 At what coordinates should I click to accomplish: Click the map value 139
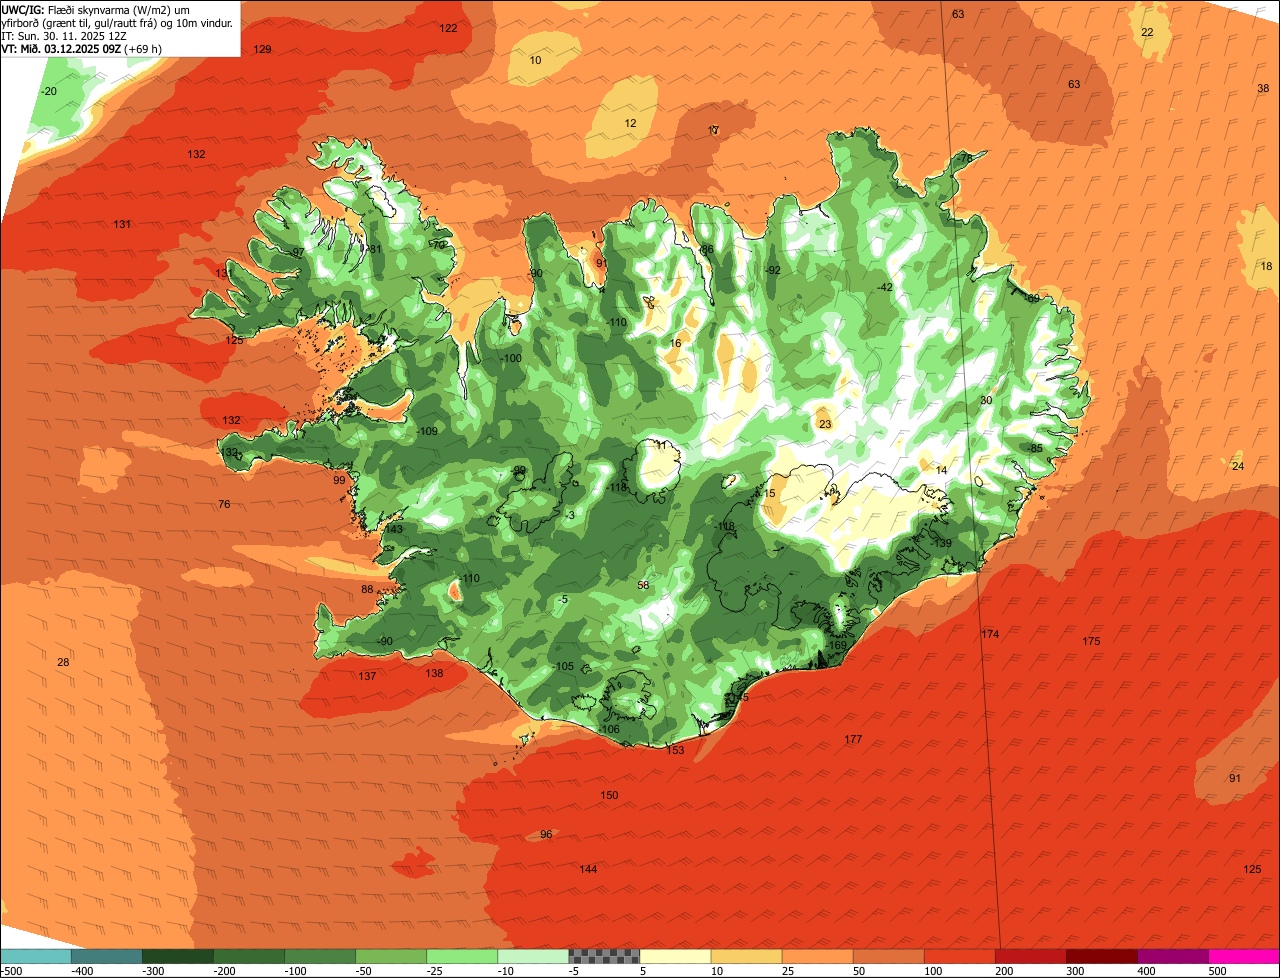[943, 543]
